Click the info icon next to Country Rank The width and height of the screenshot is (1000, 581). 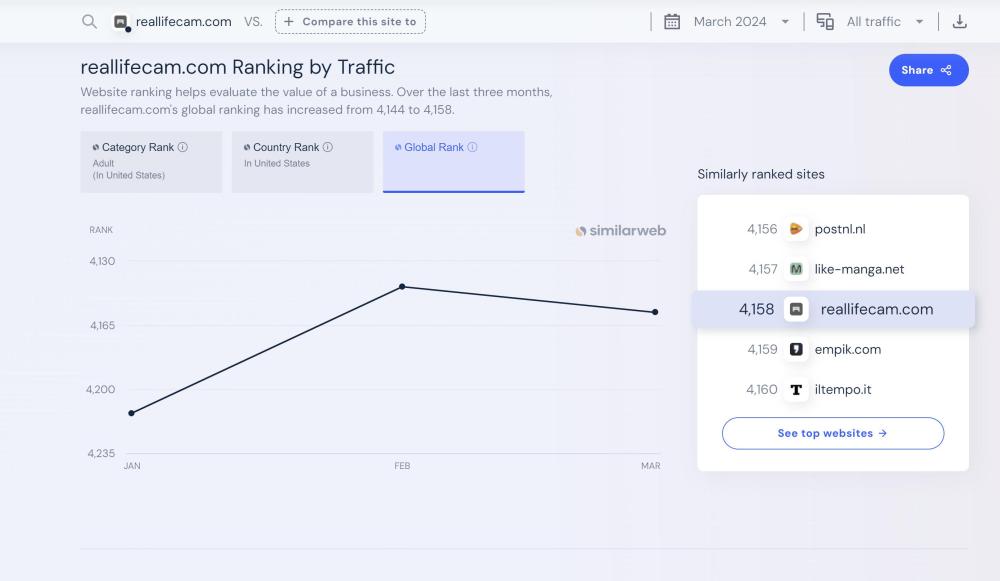tap(328, 147)
